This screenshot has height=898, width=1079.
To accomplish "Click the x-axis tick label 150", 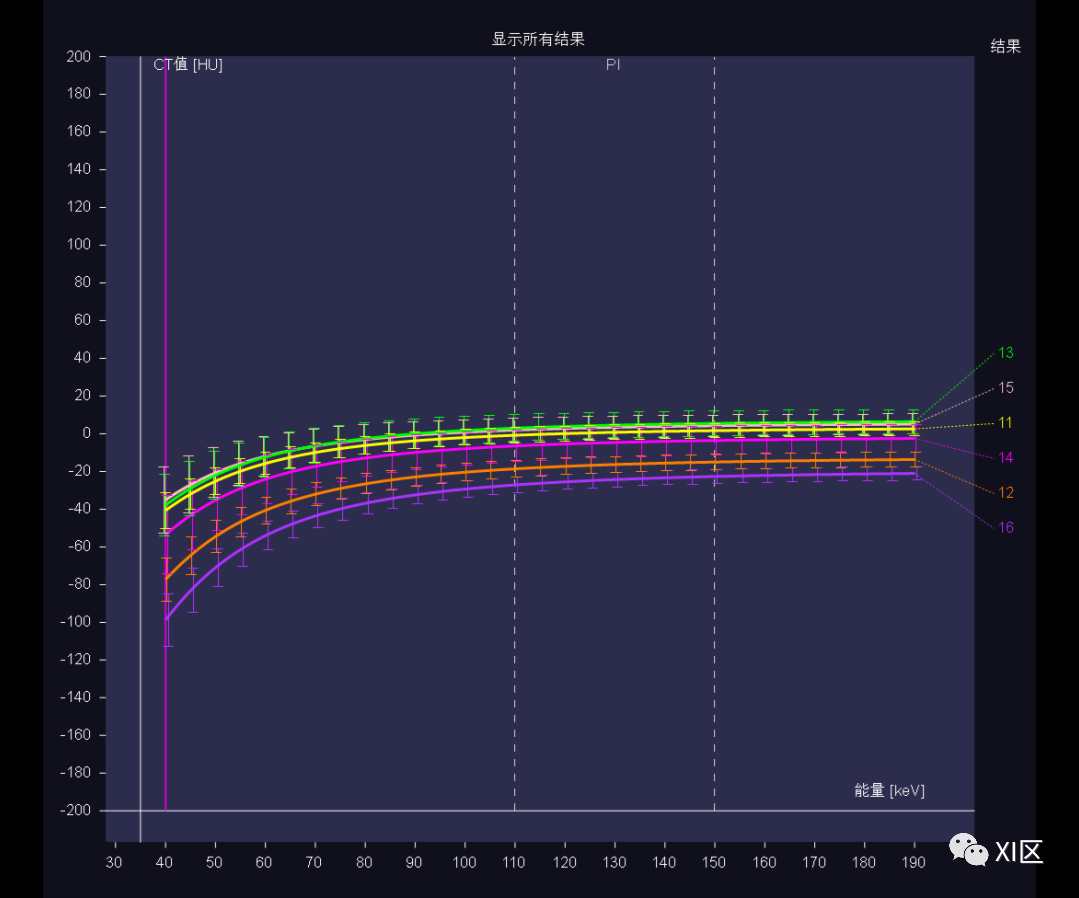I will (714, 863).
